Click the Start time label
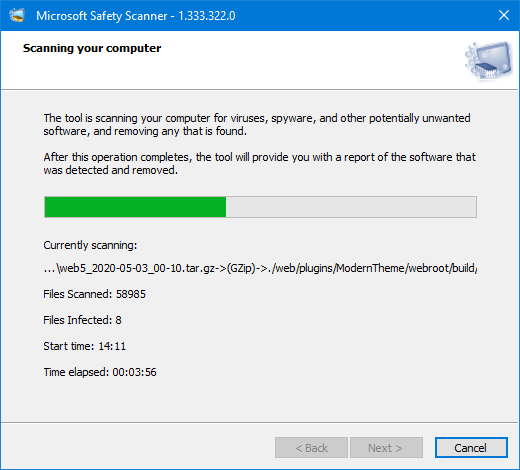This screenshot has height=470, width=520. [x=85, y=346]
